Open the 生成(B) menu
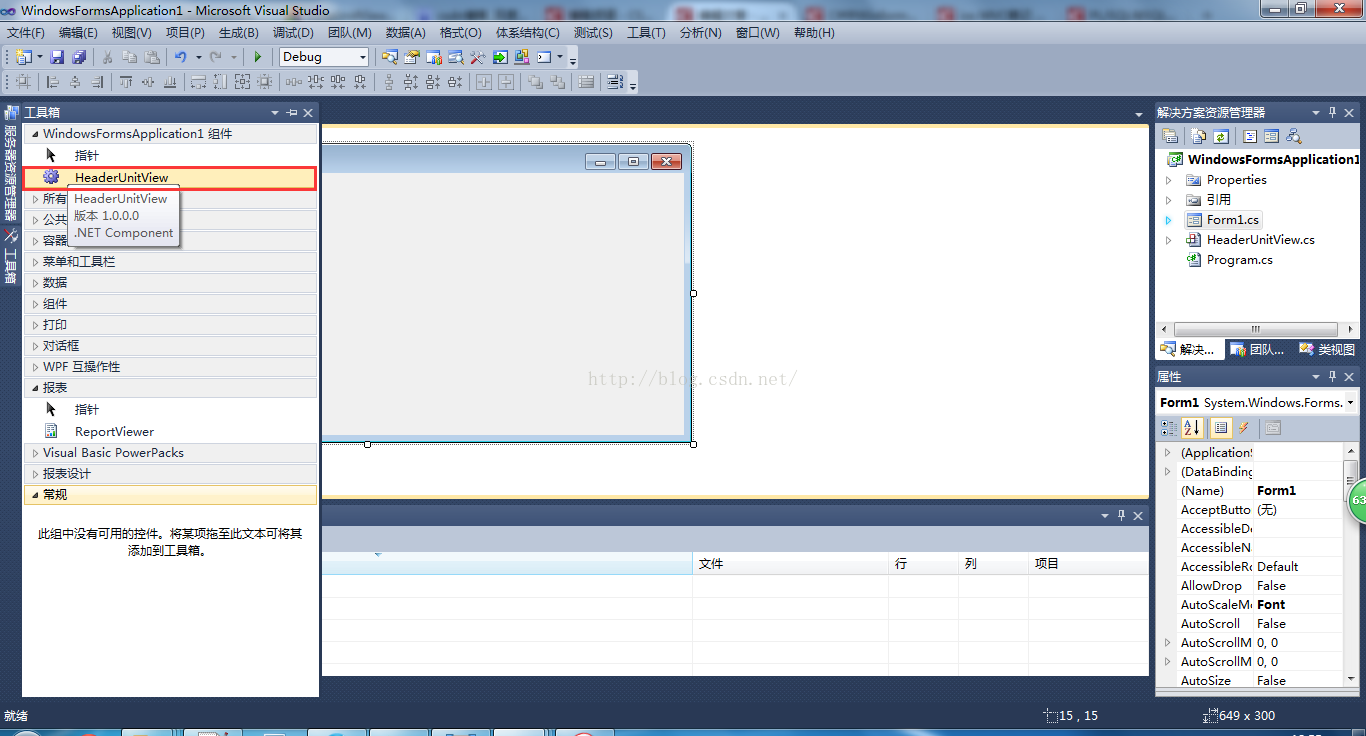 click(239, 33)
